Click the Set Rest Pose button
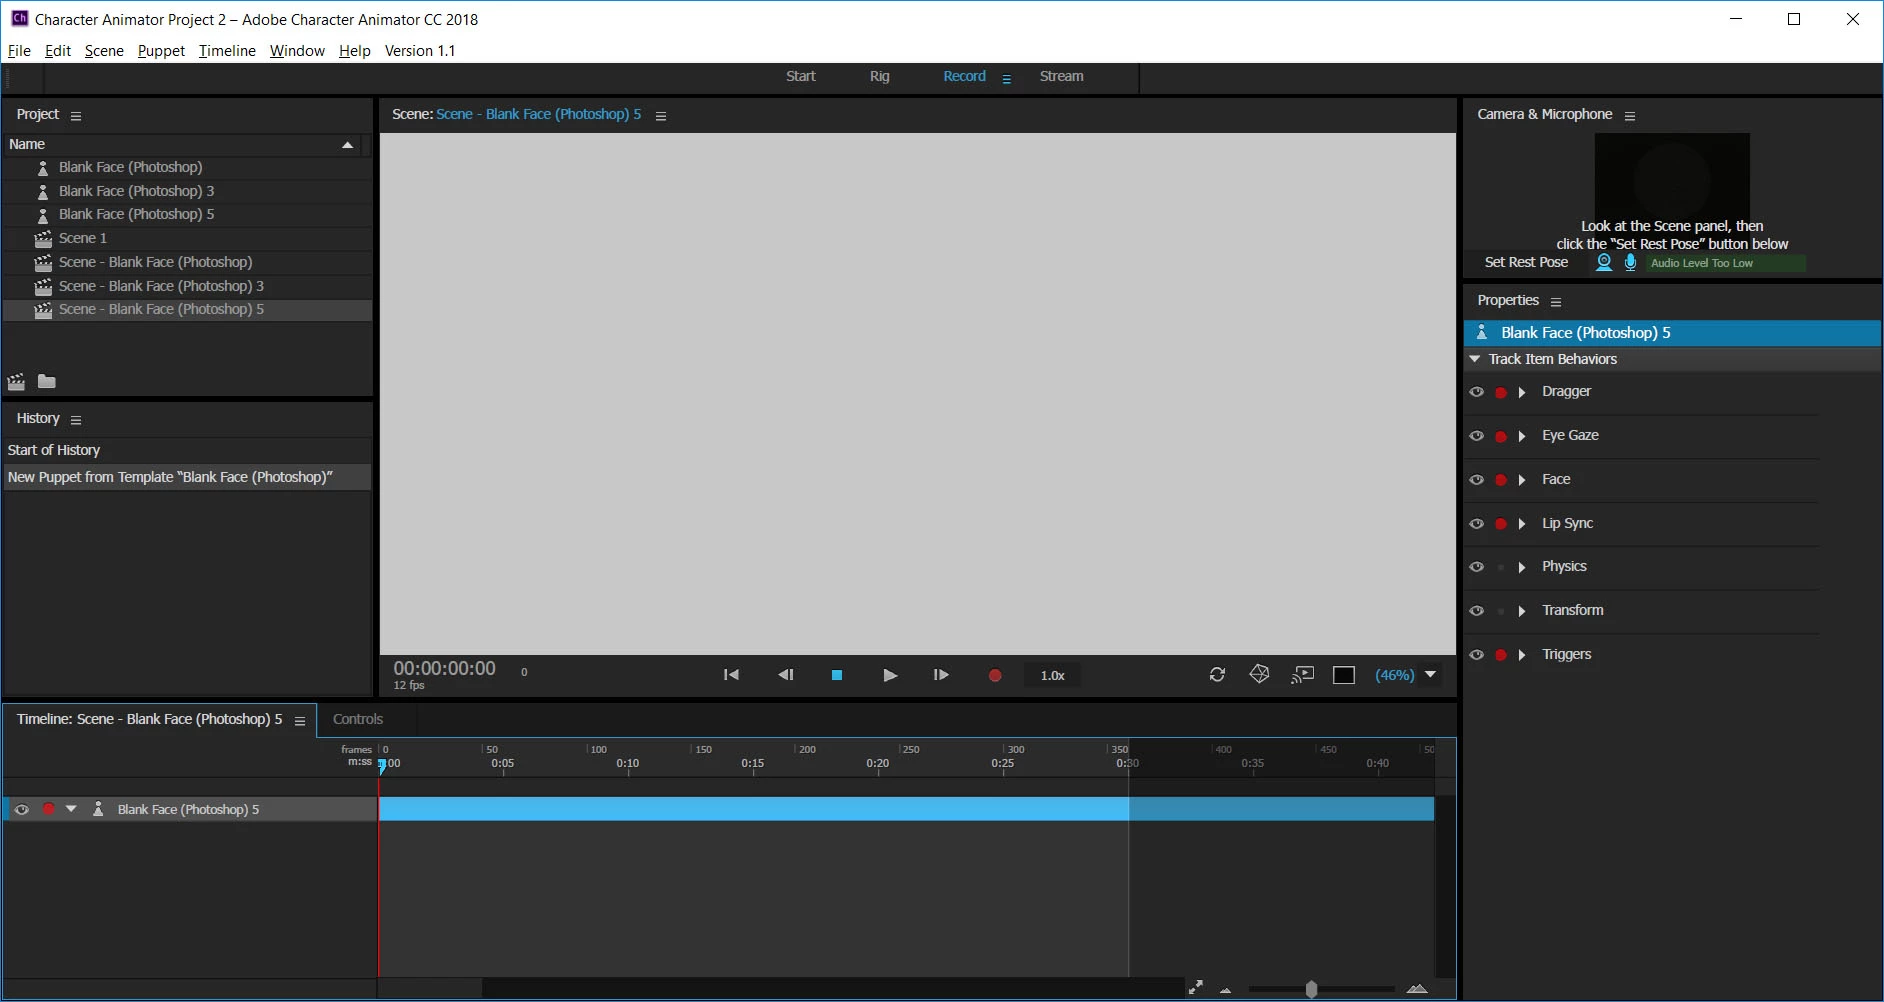The image size is (1884, 1002). pos(1526,262)
